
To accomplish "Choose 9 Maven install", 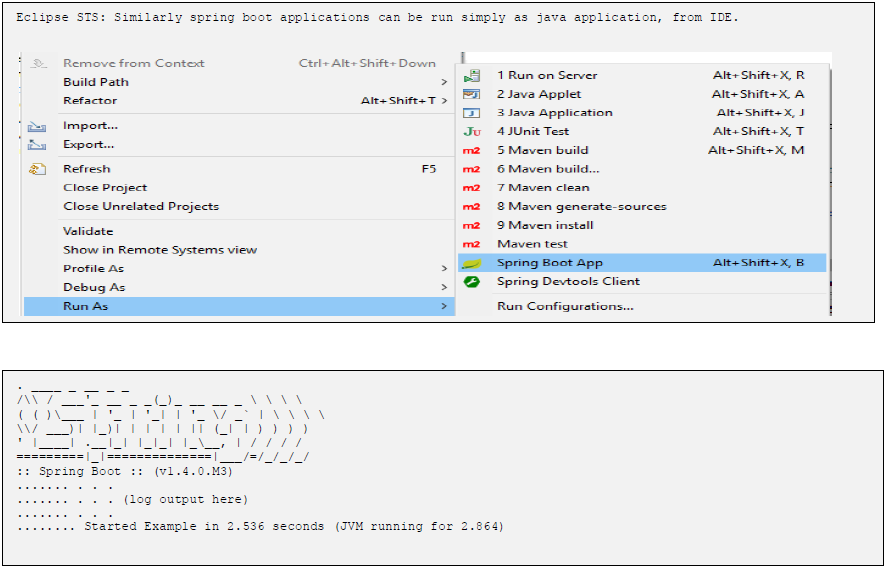I will click(x=545, y=226).
